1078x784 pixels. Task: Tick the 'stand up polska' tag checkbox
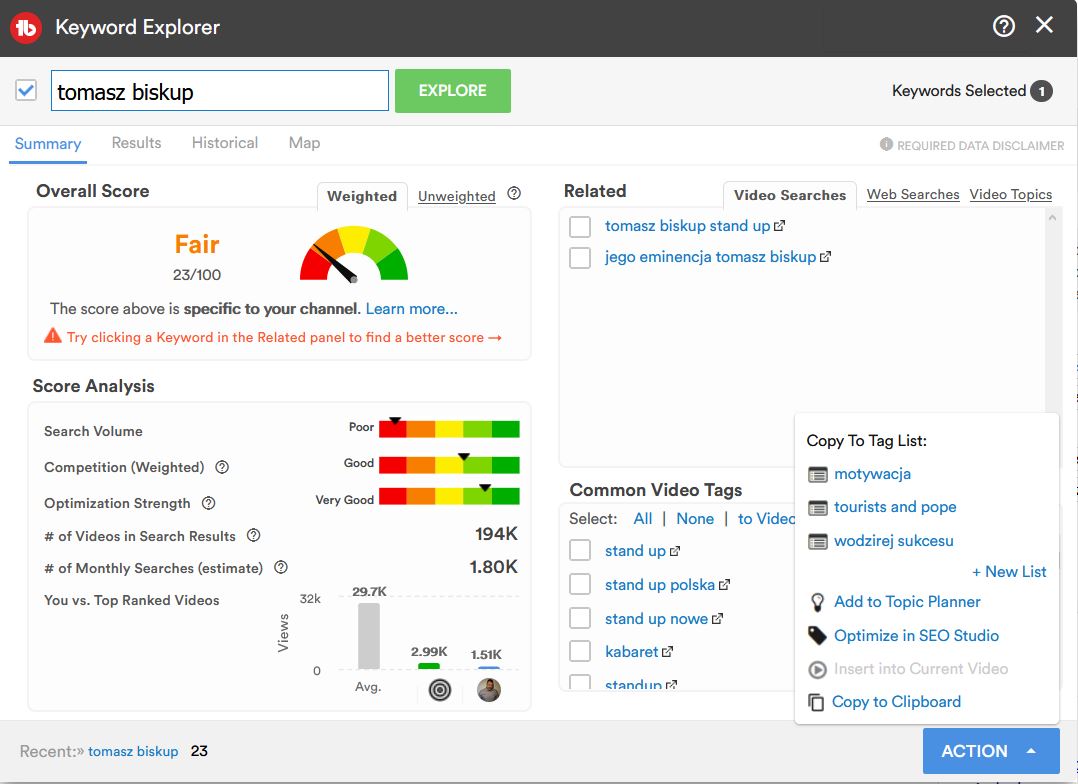point(580,585)
